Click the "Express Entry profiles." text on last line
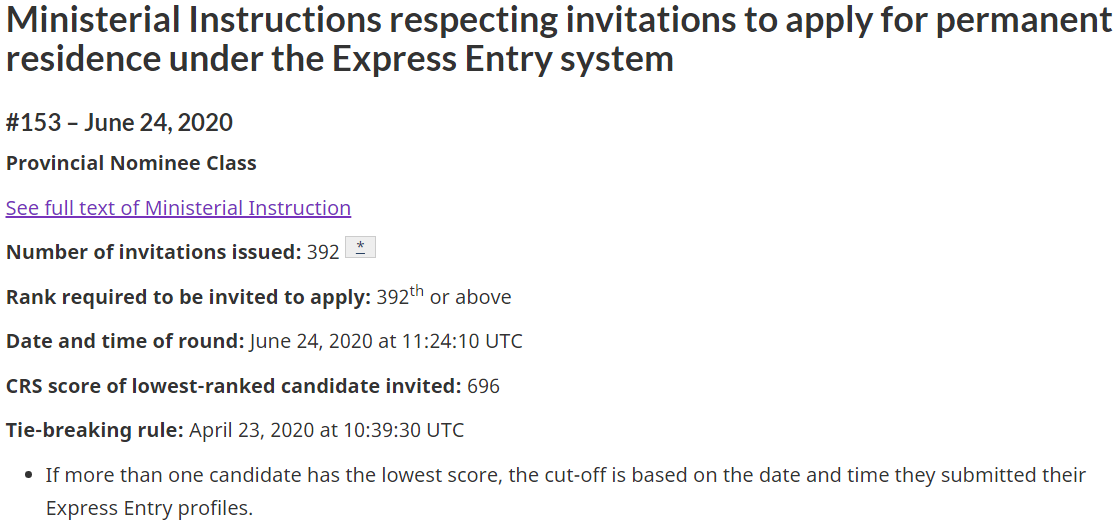The image size is (1119, 526). [149, 508]
